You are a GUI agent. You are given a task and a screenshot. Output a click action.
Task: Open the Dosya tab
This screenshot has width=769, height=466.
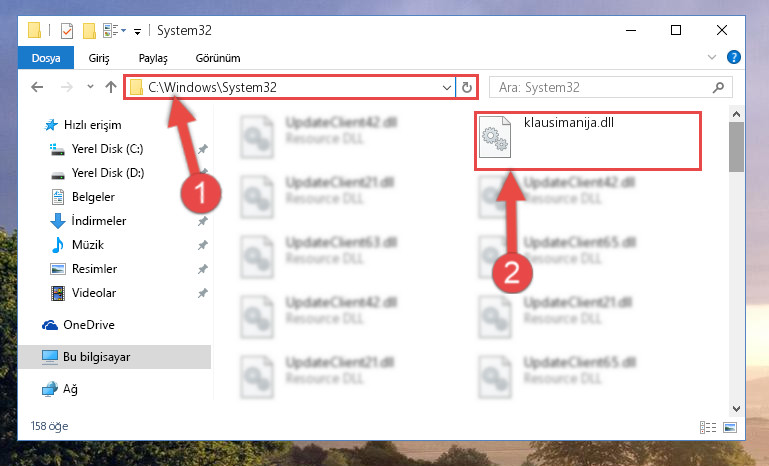46,58
